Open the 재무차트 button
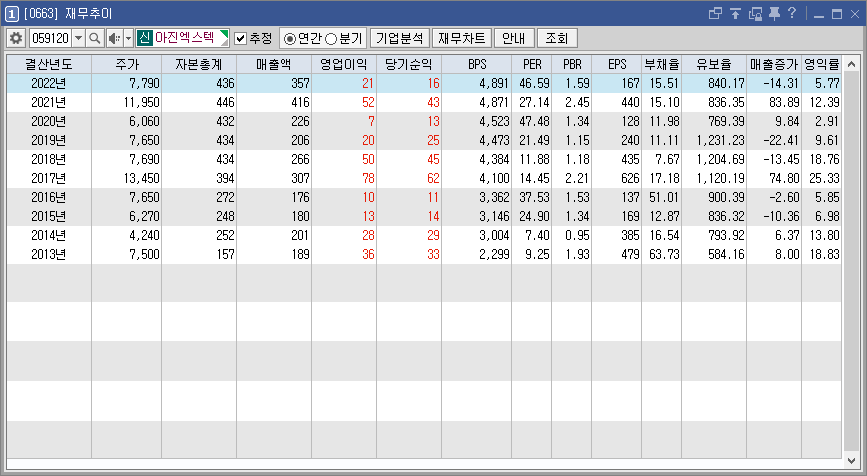867x476 pixels. click(x=461, y=38)
